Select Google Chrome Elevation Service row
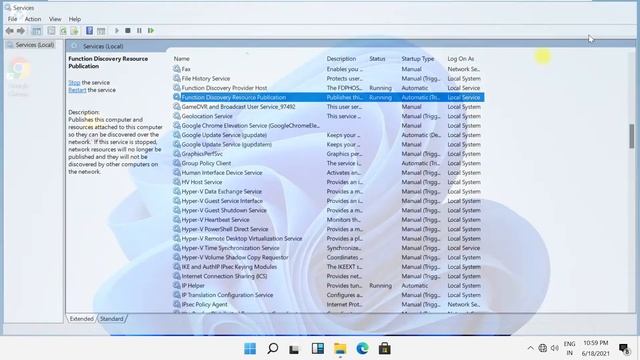The height and width of the screenshot is (360, 640). (x=328, y=126)
